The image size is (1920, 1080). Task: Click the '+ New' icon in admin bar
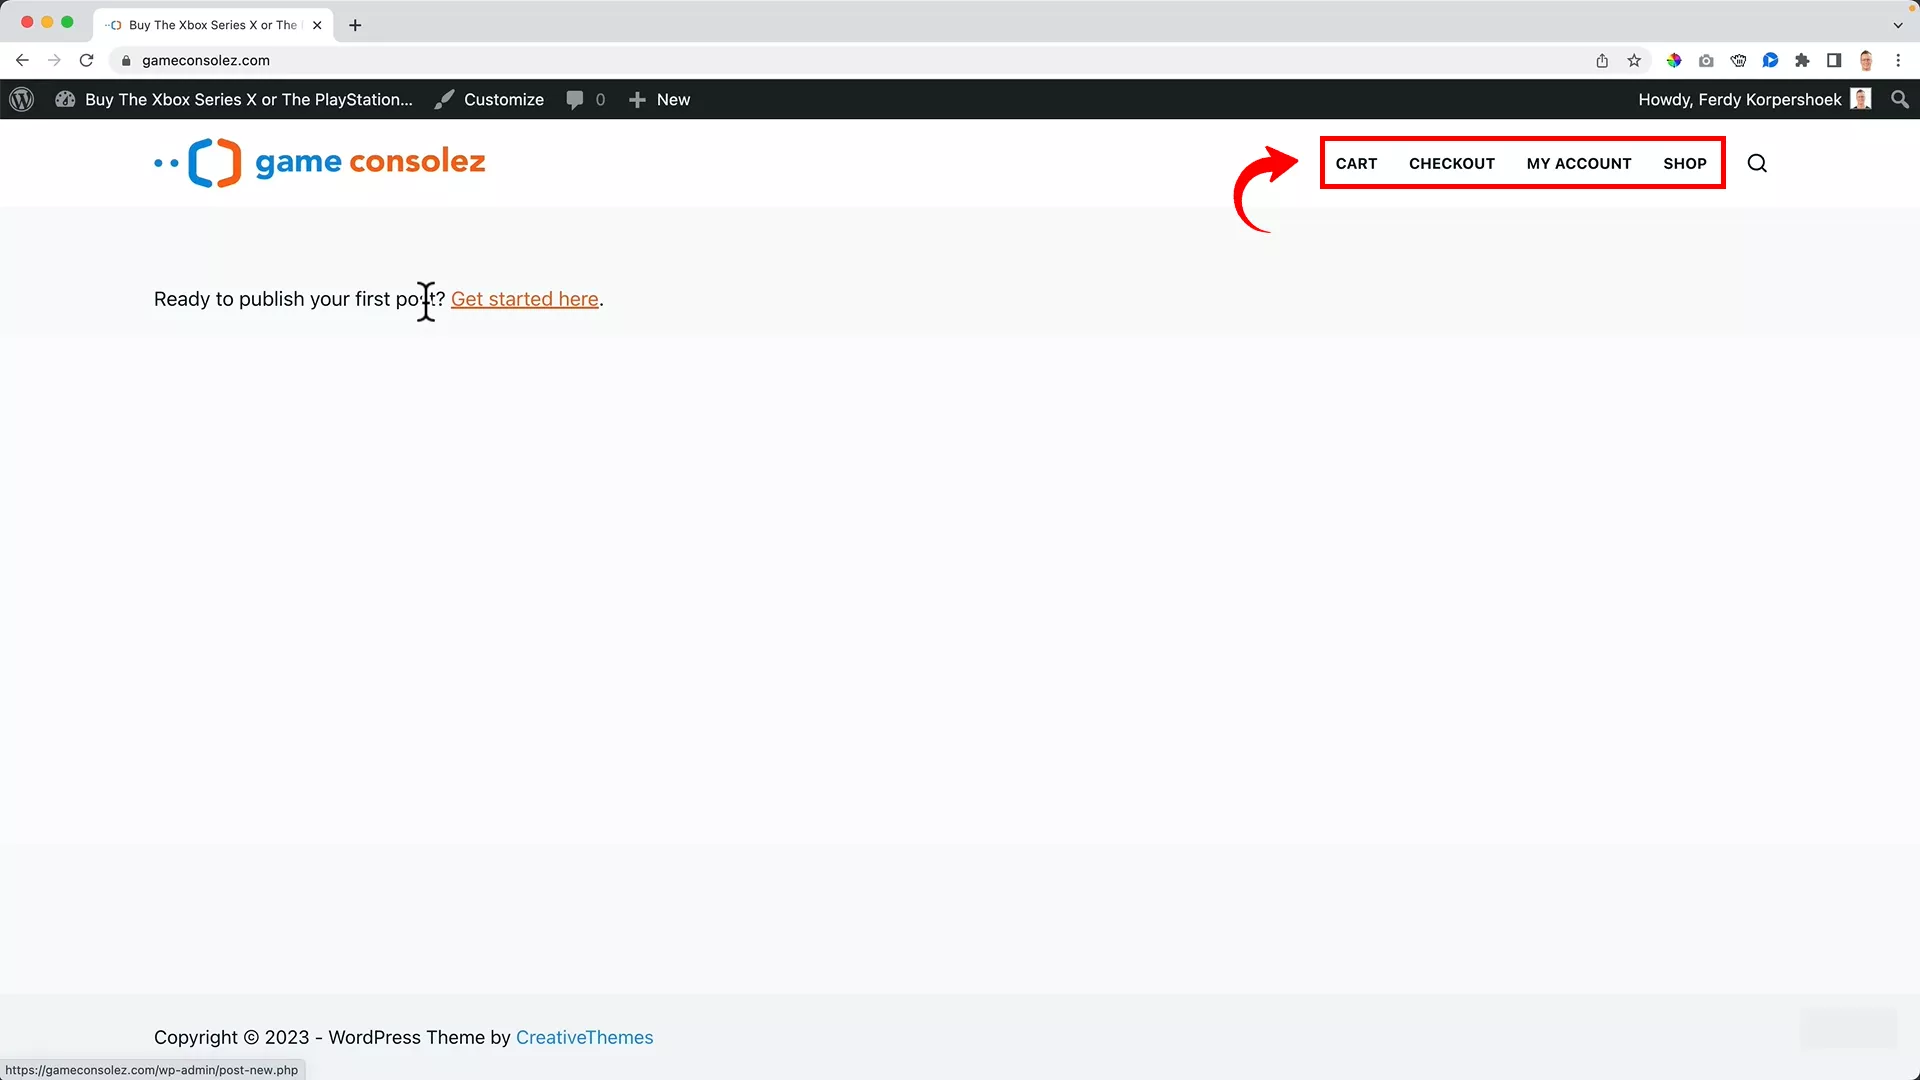coord(637,99)
